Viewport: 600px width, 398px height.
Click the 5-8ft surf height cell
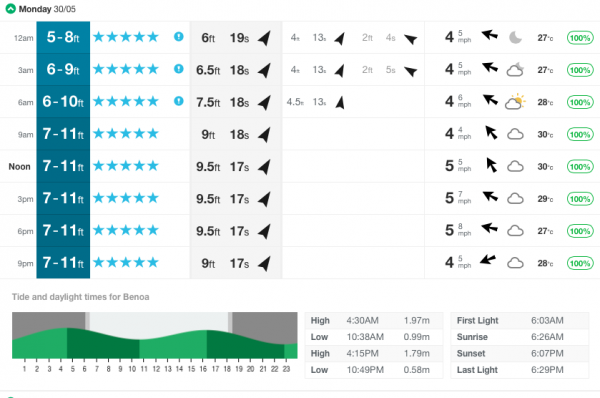coord(63,38)
